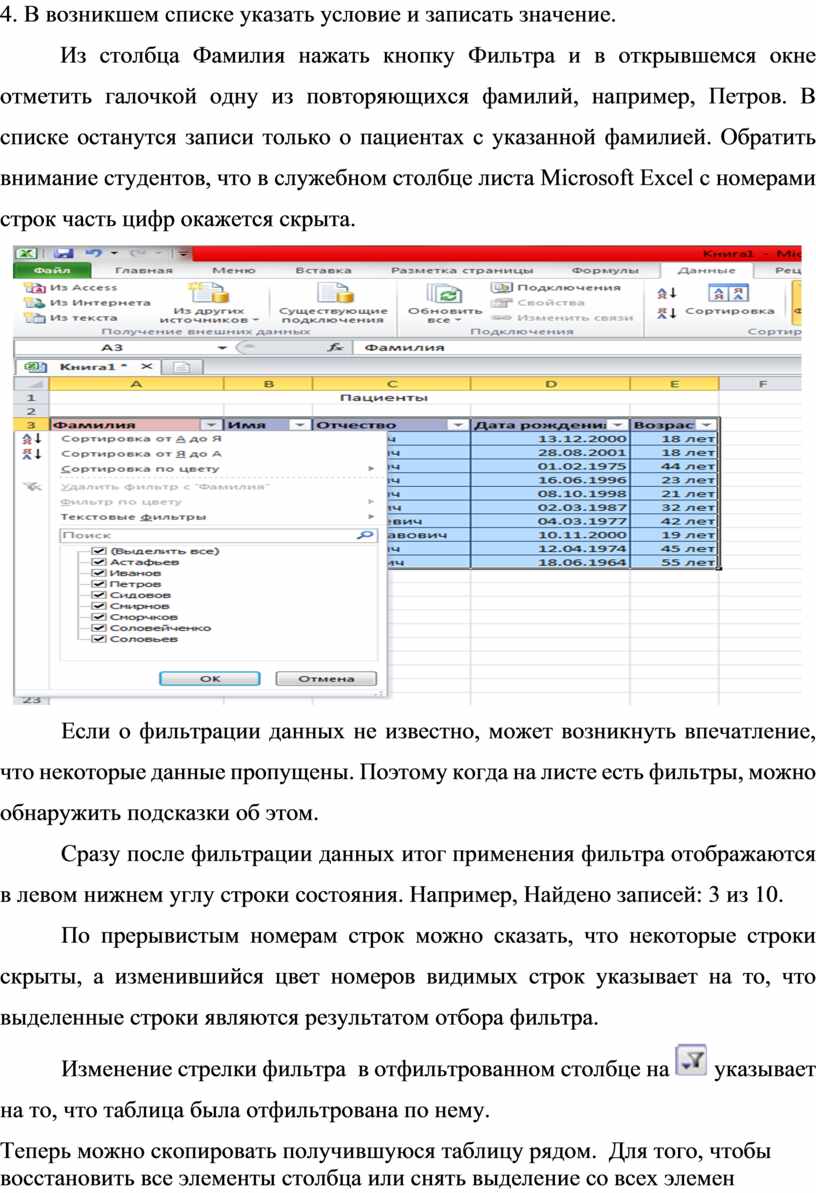Uncheck the Соловейченко checkbox
This screenshot has height=1193, width=816.
click(97, 628)
